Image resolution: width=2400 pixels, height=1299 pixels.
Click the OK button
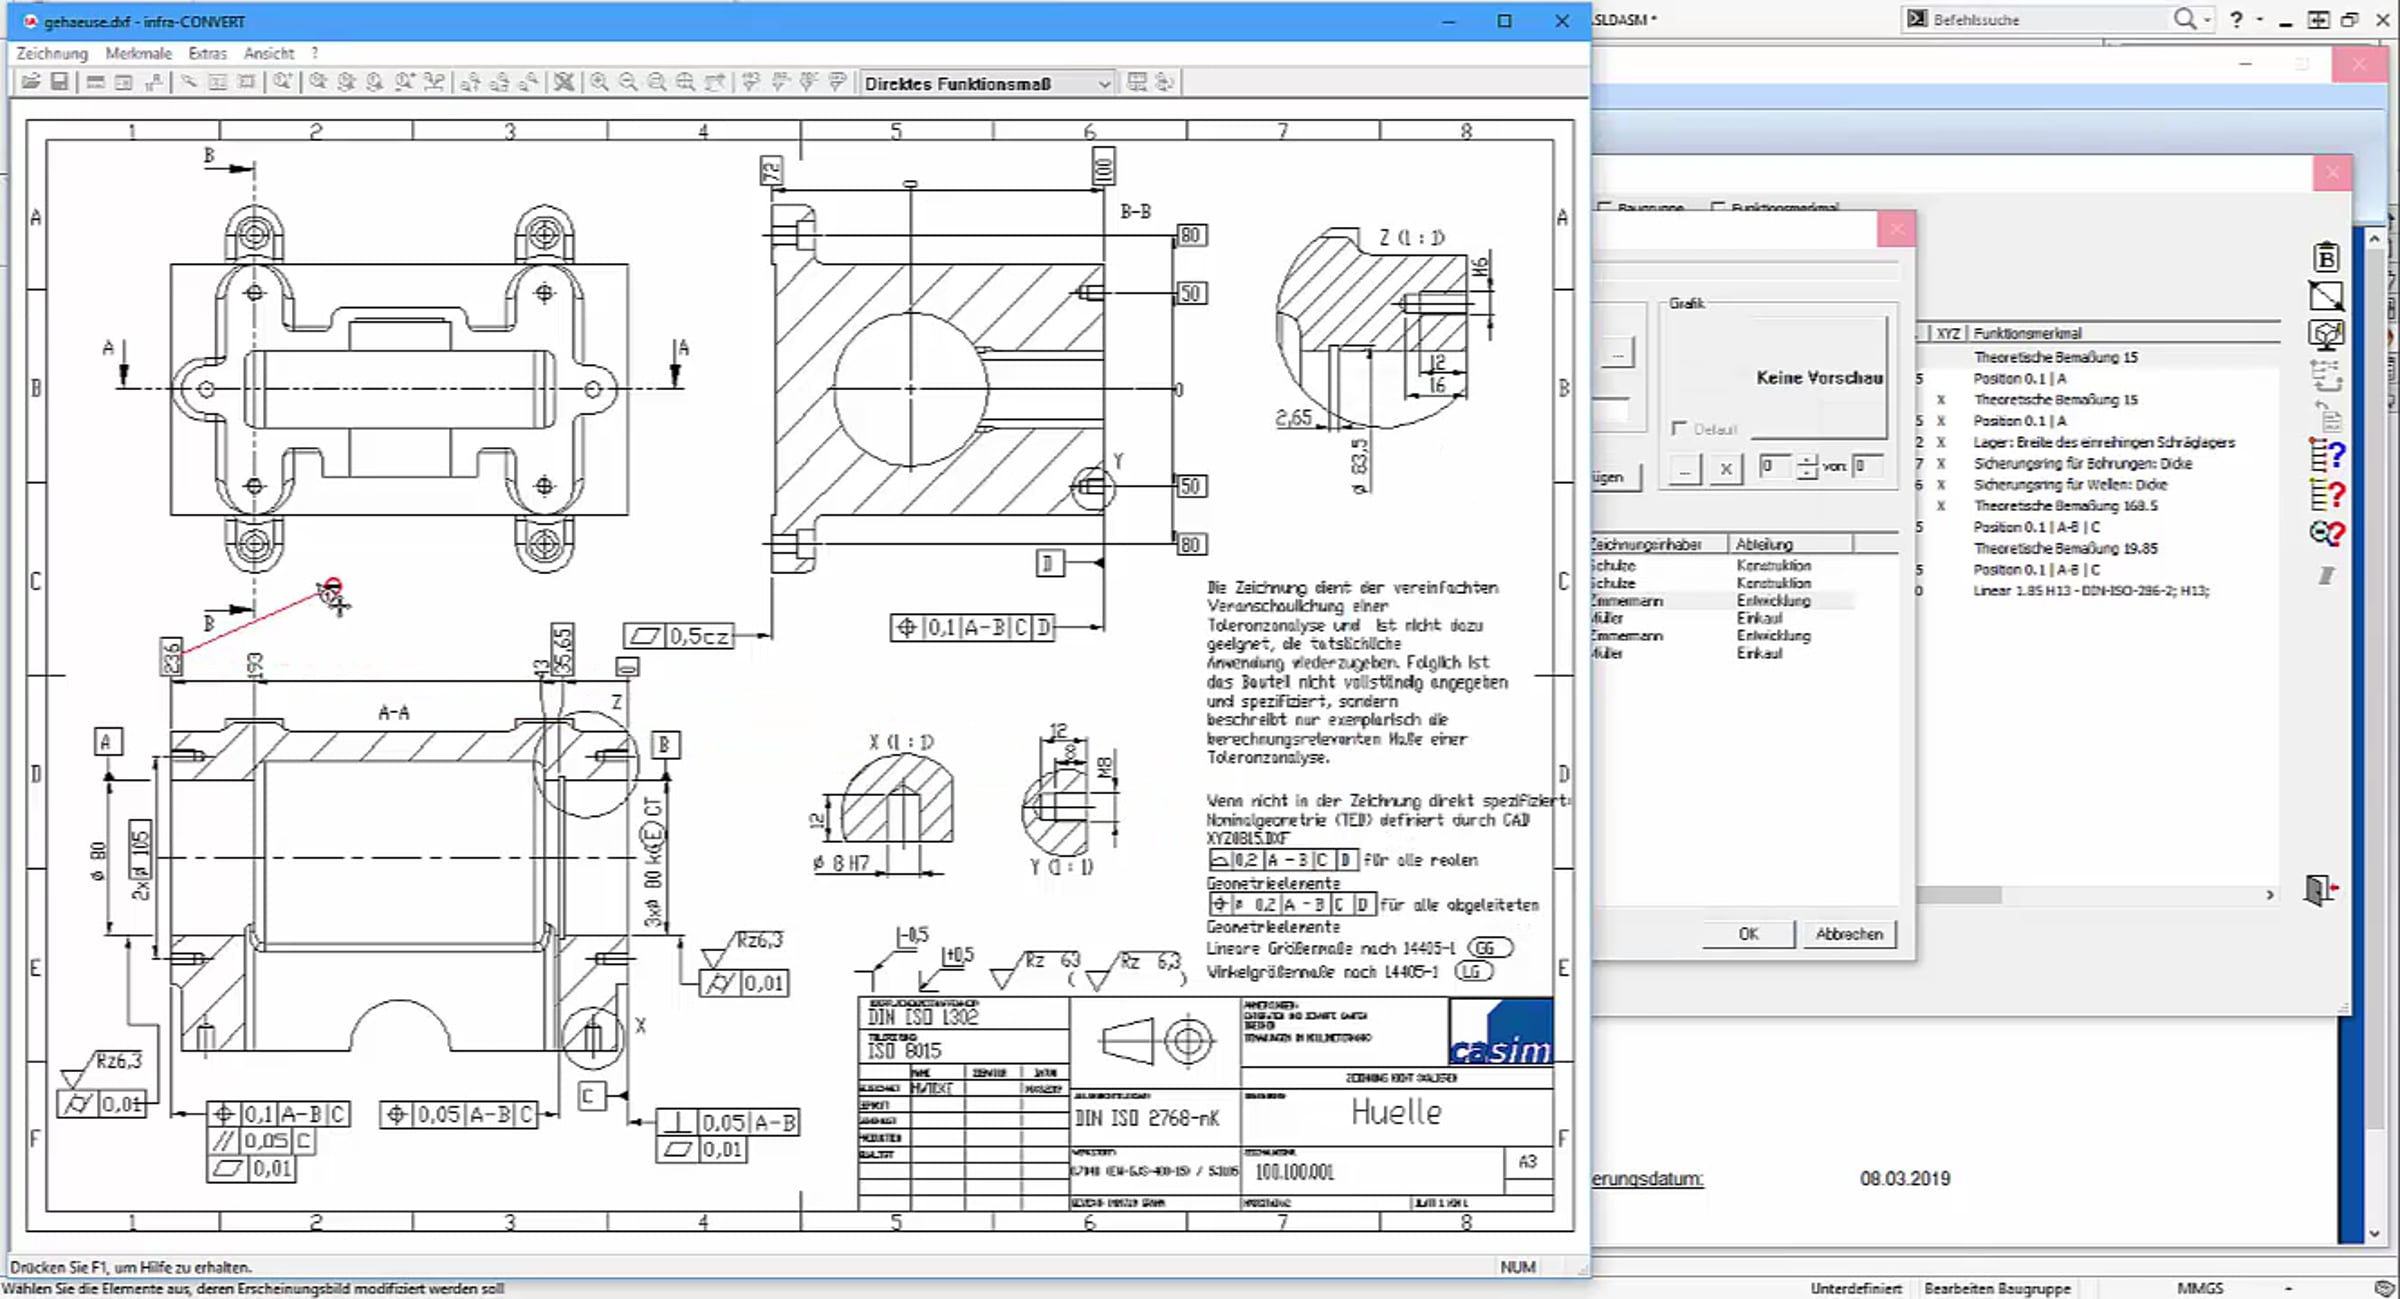click(1748, 934)
